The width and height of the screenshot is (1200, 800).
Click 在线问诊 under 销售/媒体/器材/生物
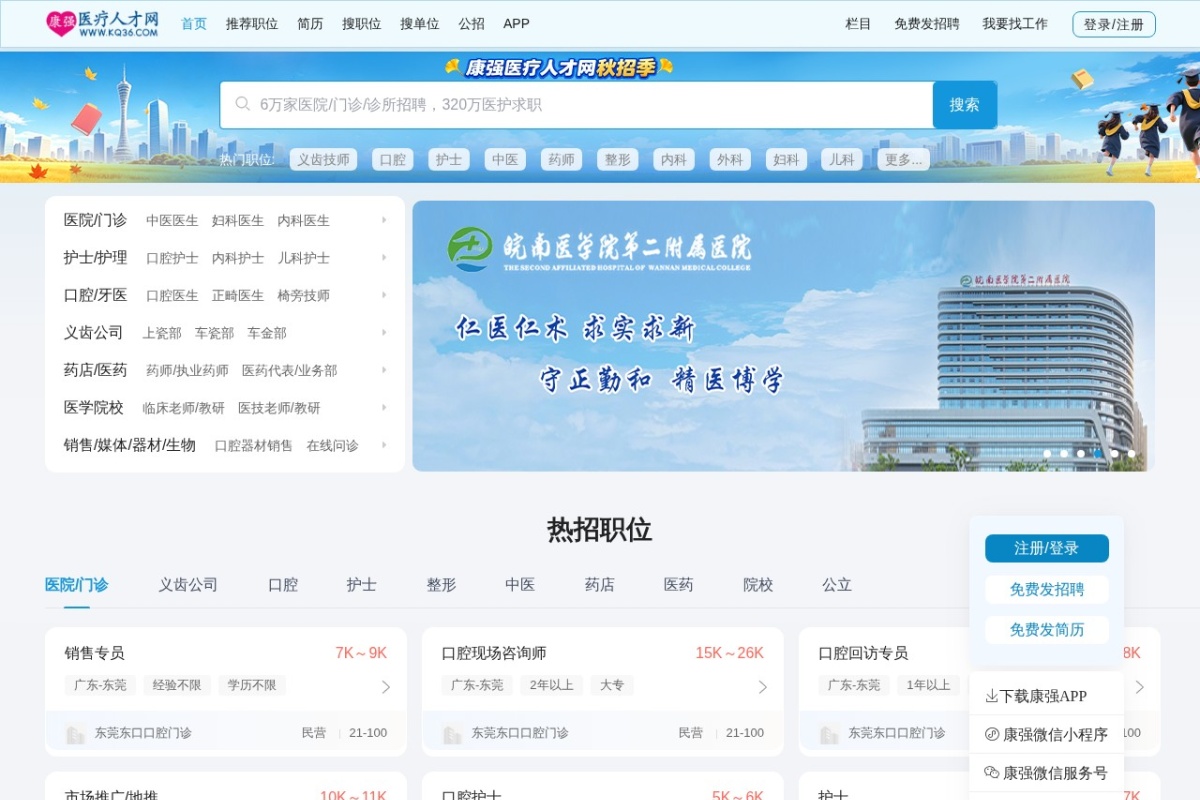click(x=332, y=445)
